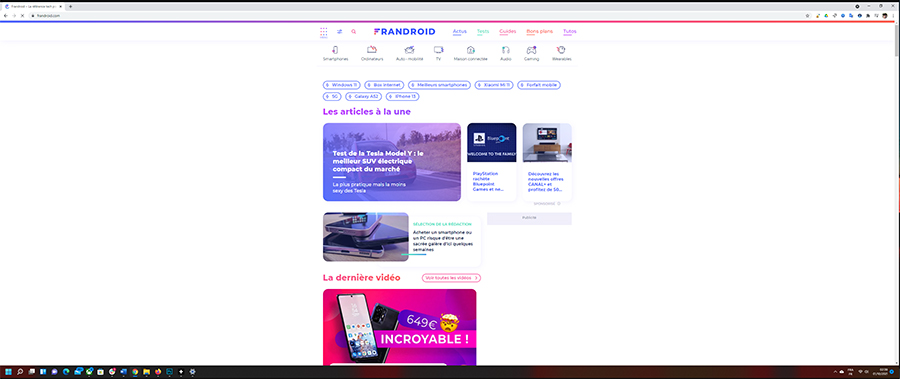Open the Bons plans menu item

pos(540,32)
